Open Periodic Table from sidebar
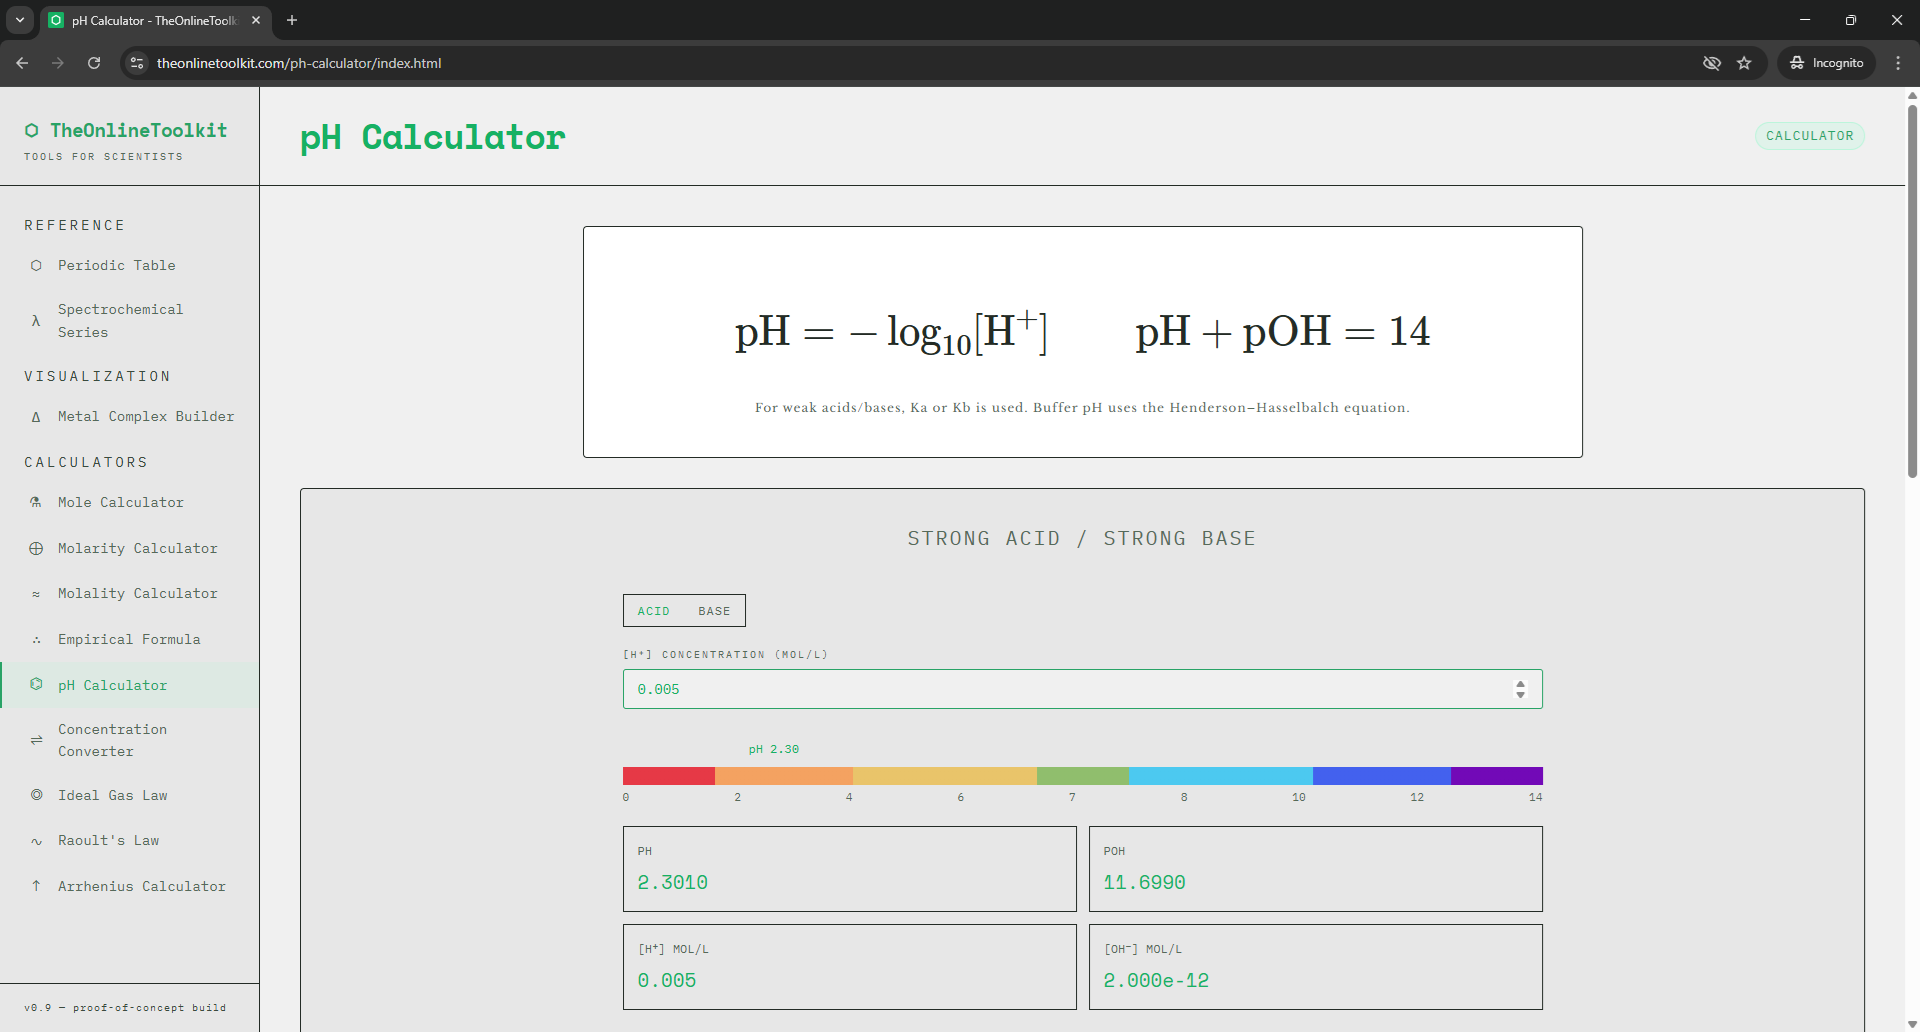Viewport: 1920px width, 1032px height. pyautogui.click(x=130, y=266)
